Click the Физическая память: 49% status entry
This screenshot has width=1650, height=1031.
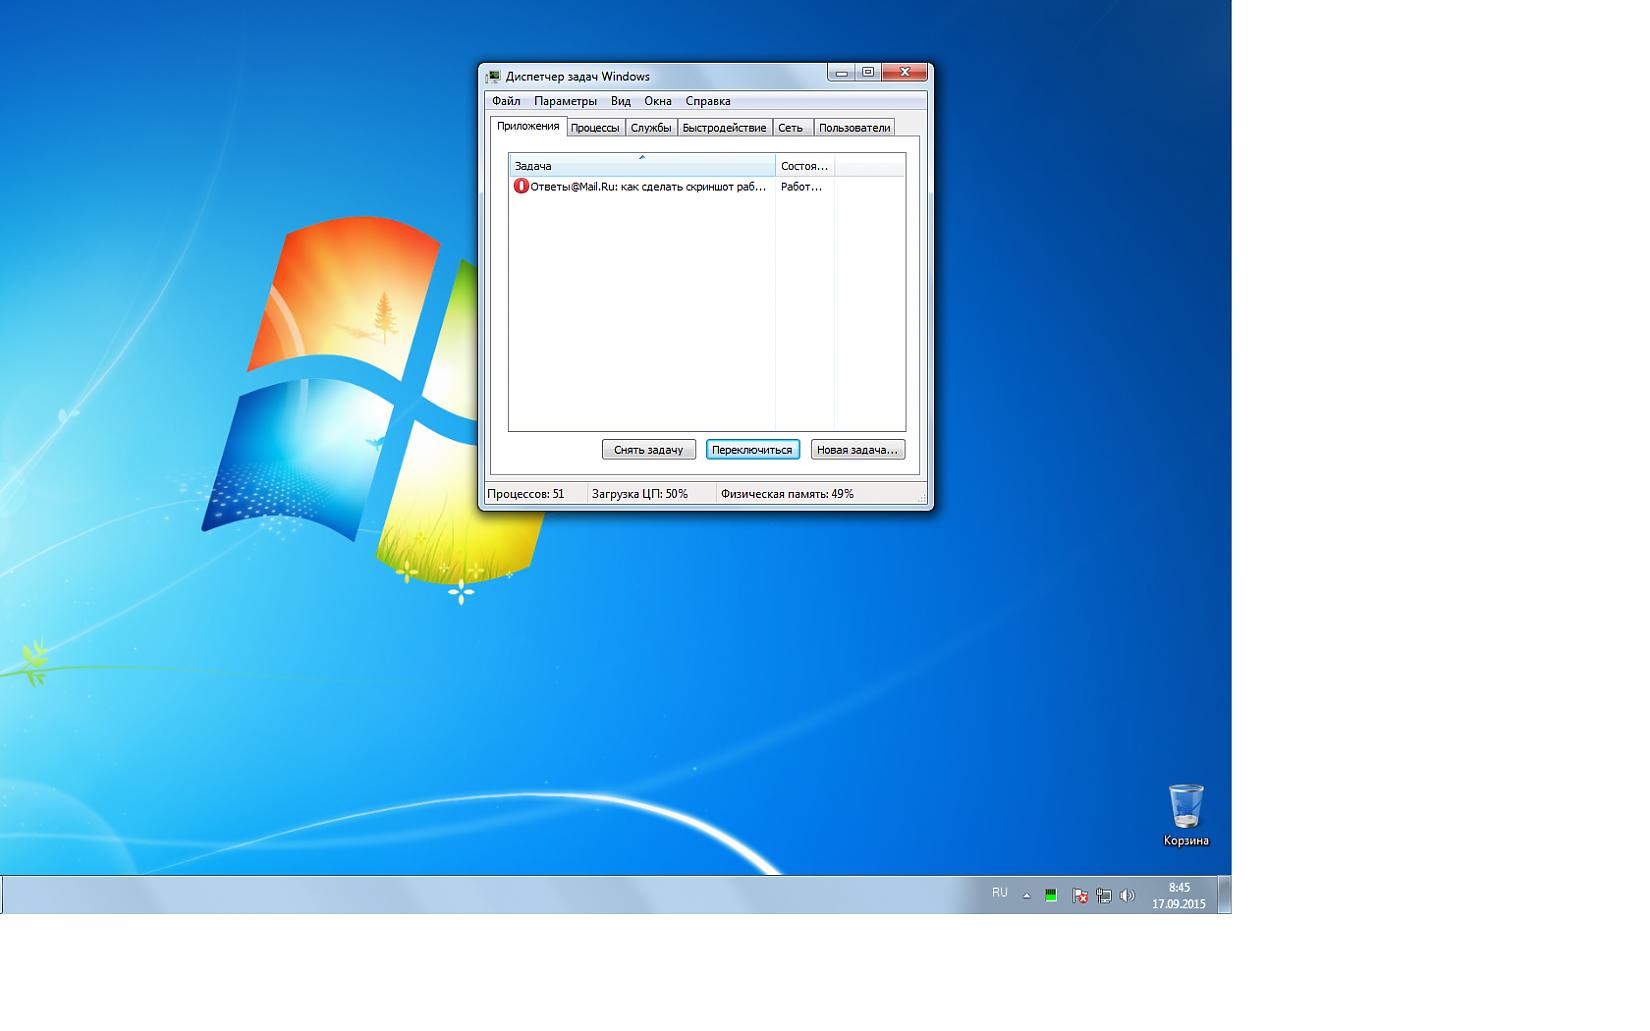[x=787, y=494]
